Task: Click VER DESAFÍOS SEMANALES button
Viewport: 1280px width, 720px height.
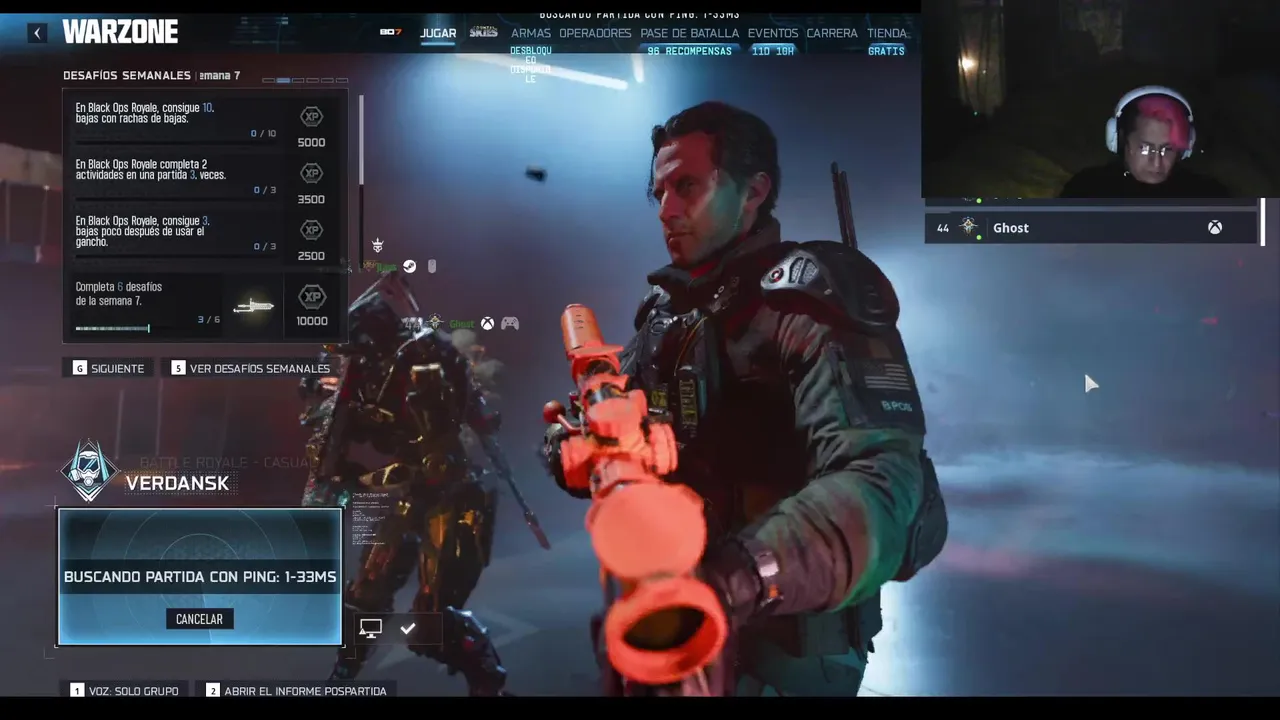Action: (x=250, y=368)
